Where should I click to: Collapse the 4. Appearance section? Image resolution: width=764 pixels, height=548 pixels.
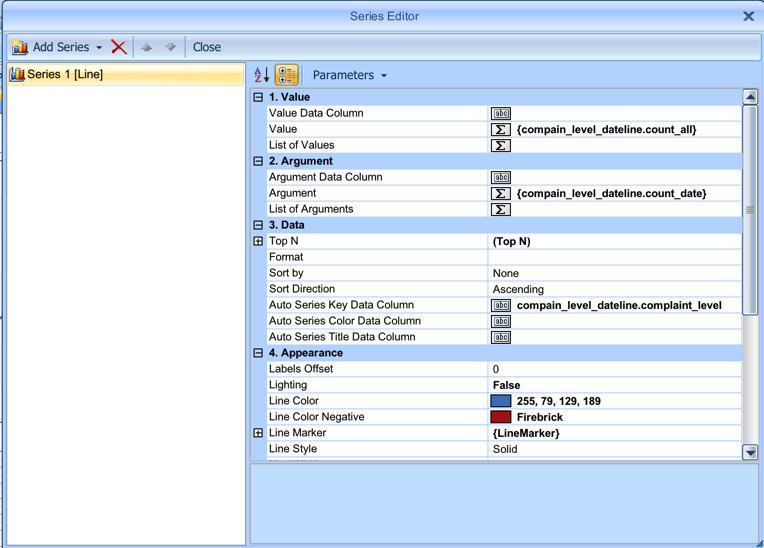click(258, 353)
